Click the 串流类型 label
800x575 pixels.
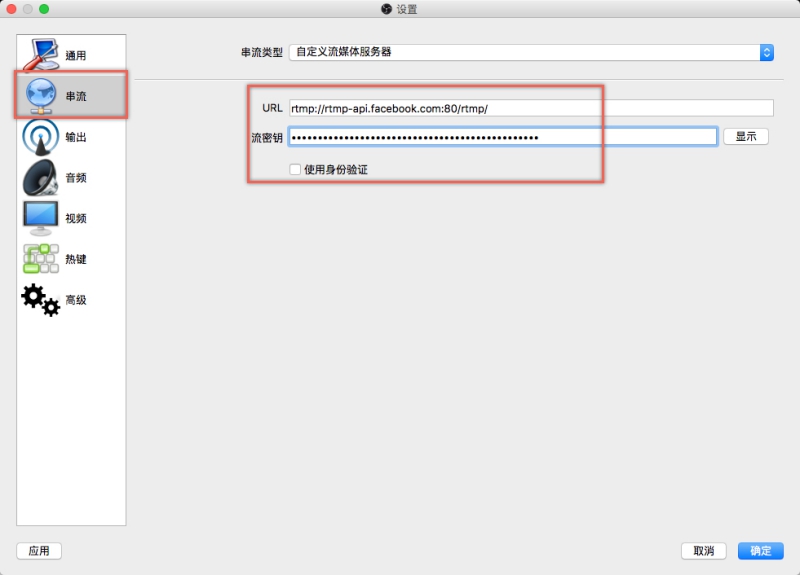click(262, 52)
